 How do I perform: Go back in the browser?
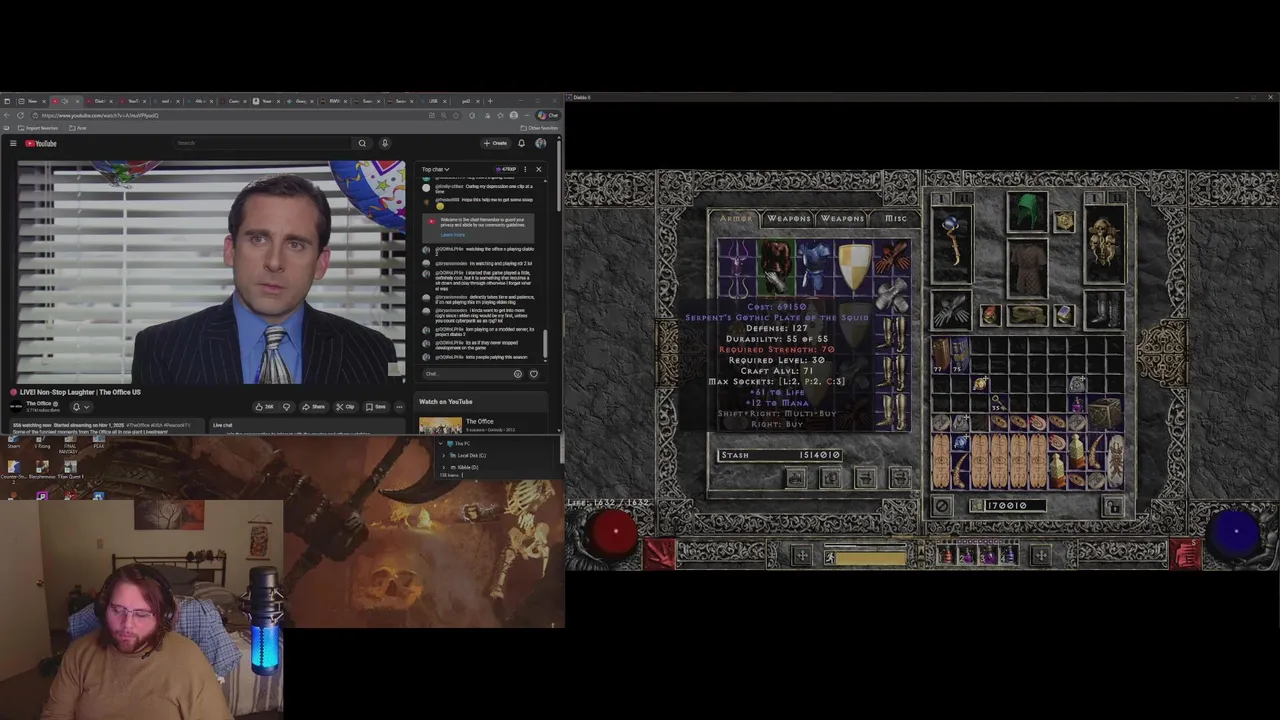click(8, 115)
